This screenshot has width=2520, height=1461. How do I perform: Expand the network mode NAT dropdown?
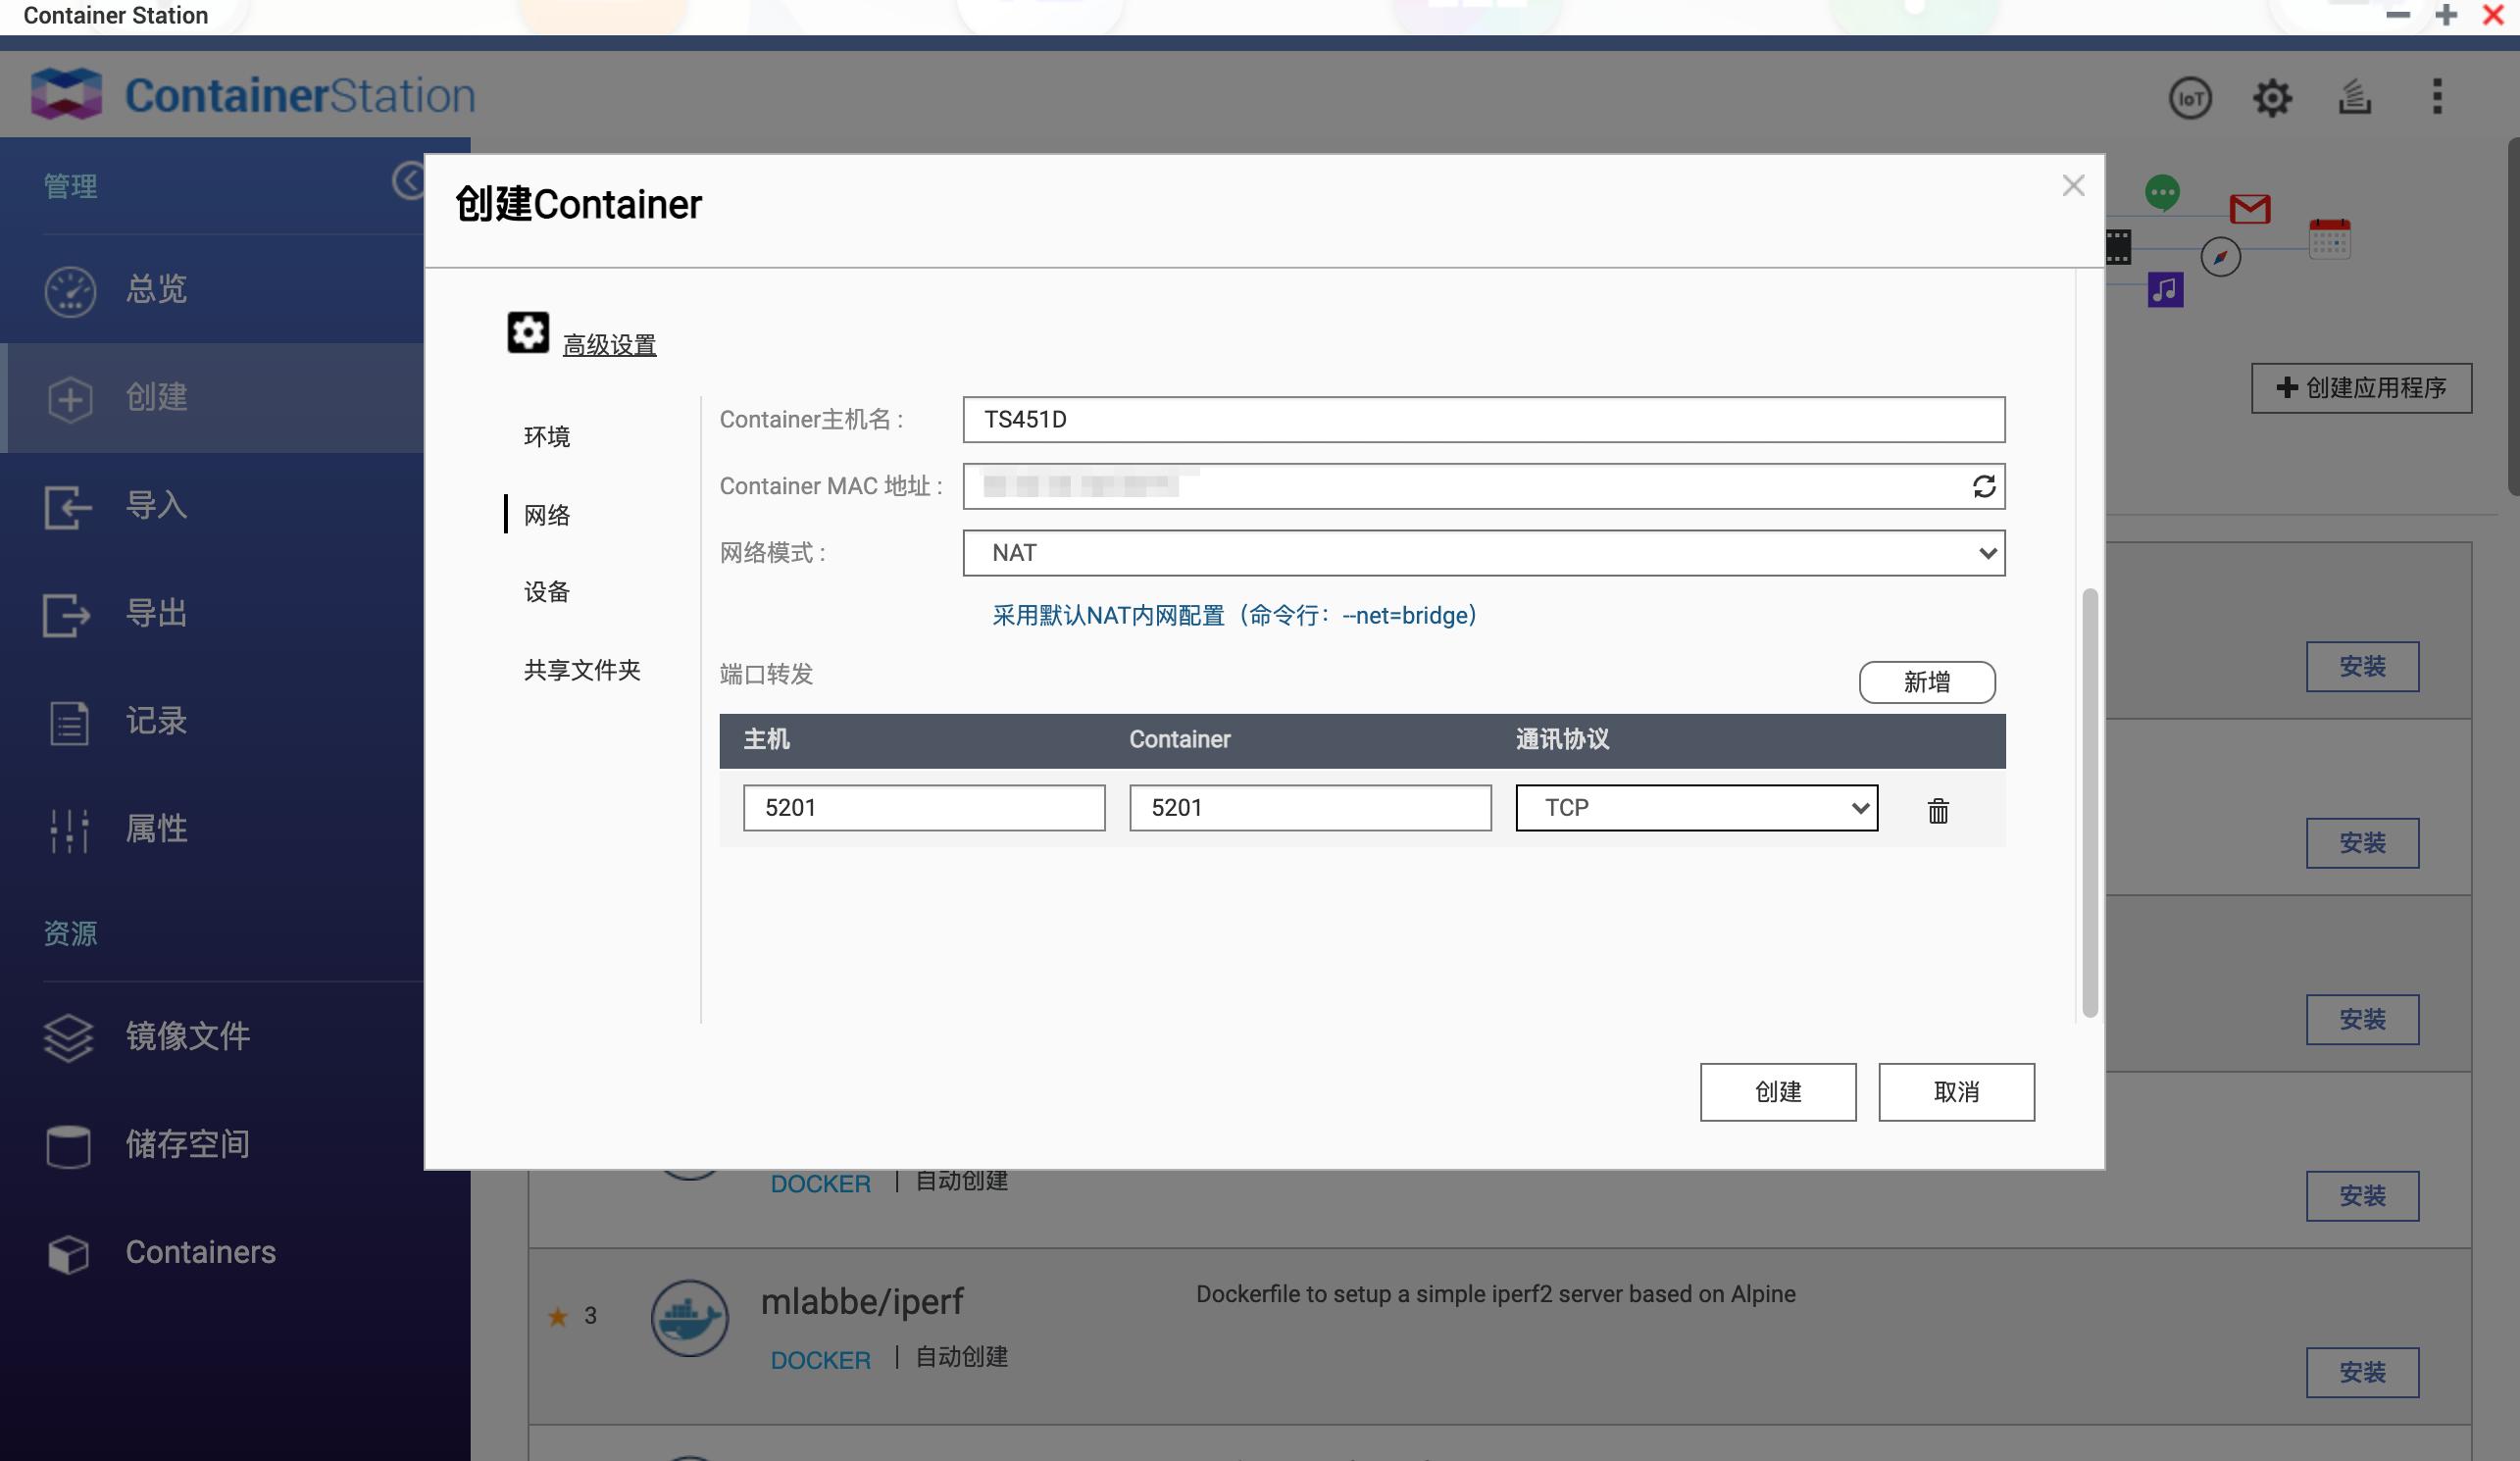tap(1483, 553)
